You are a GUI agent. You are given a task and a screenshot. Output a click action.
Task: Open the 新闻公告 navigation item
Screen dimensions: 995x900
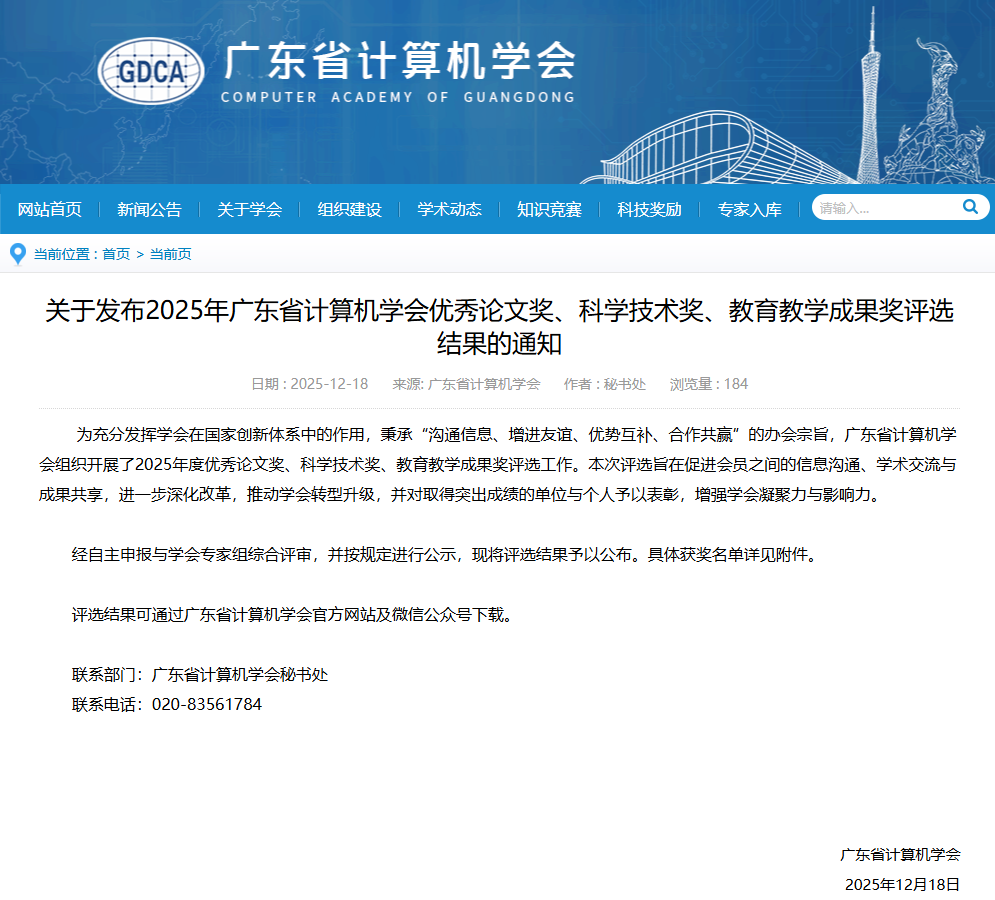(x=149, y=209)
